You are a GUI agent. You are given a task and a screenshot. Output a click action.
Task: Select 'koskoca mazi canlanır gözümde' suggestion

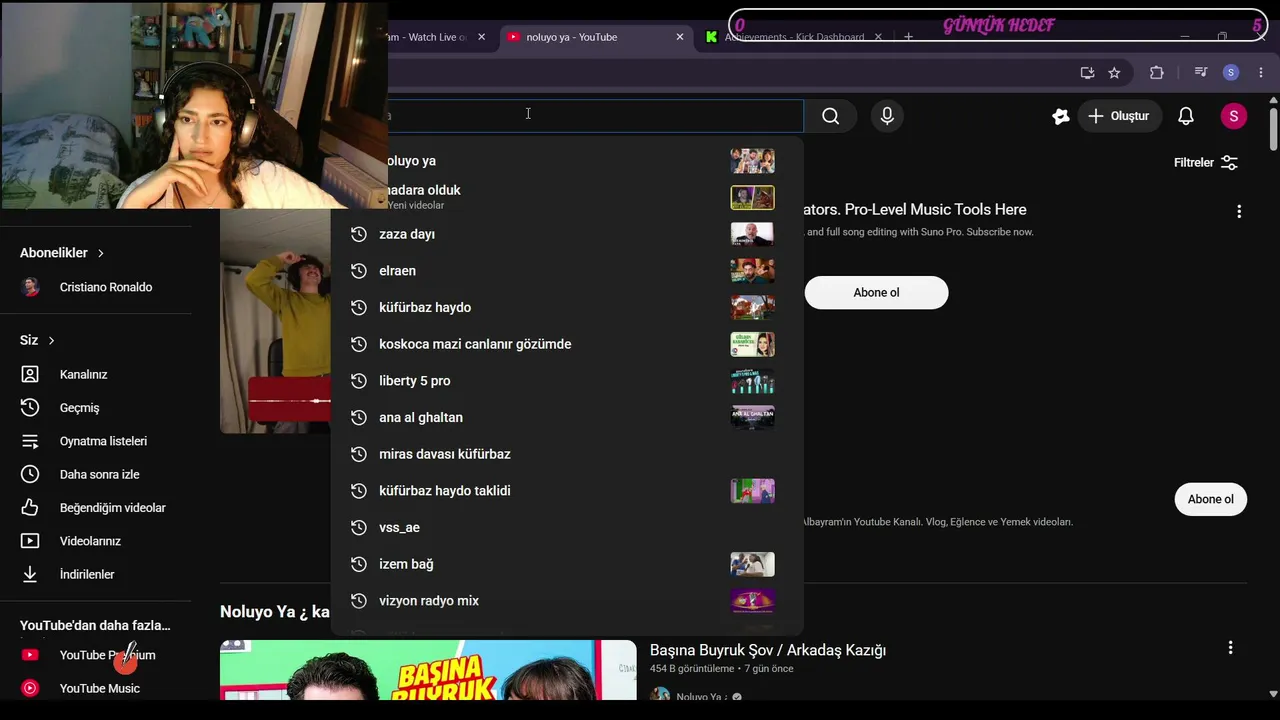(x=567, y=344)
